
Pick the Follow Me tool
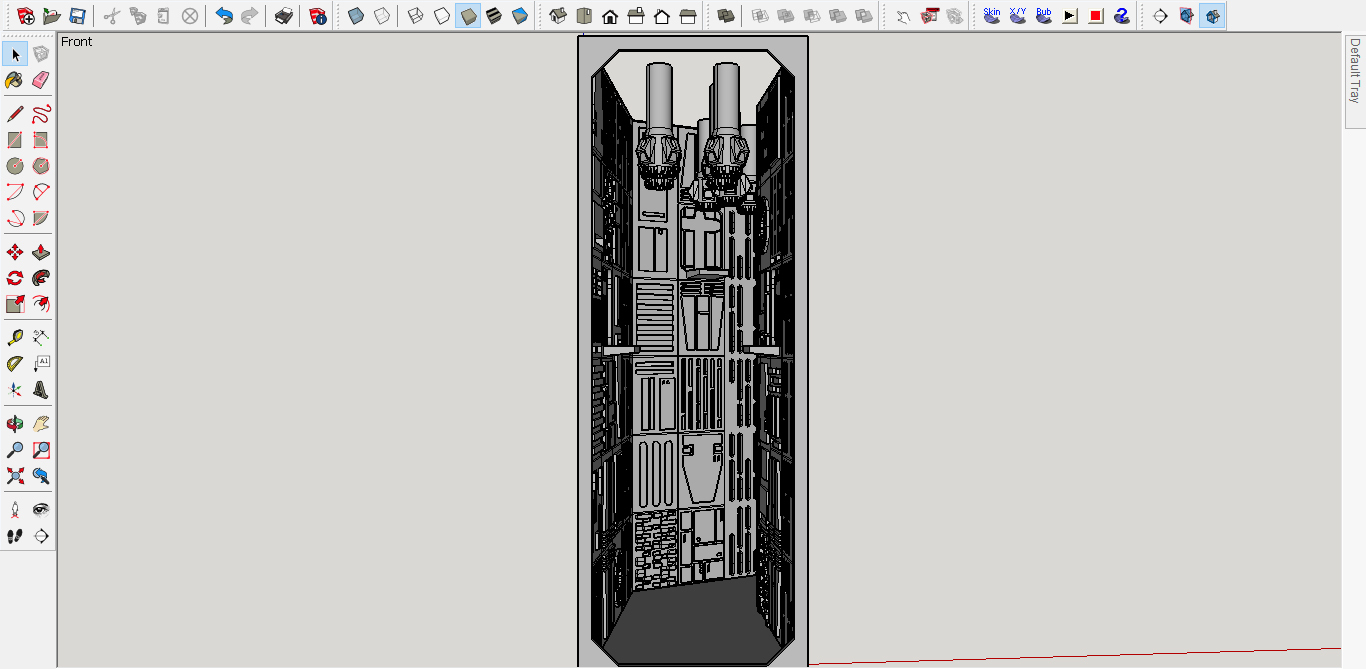pos(41,278)
